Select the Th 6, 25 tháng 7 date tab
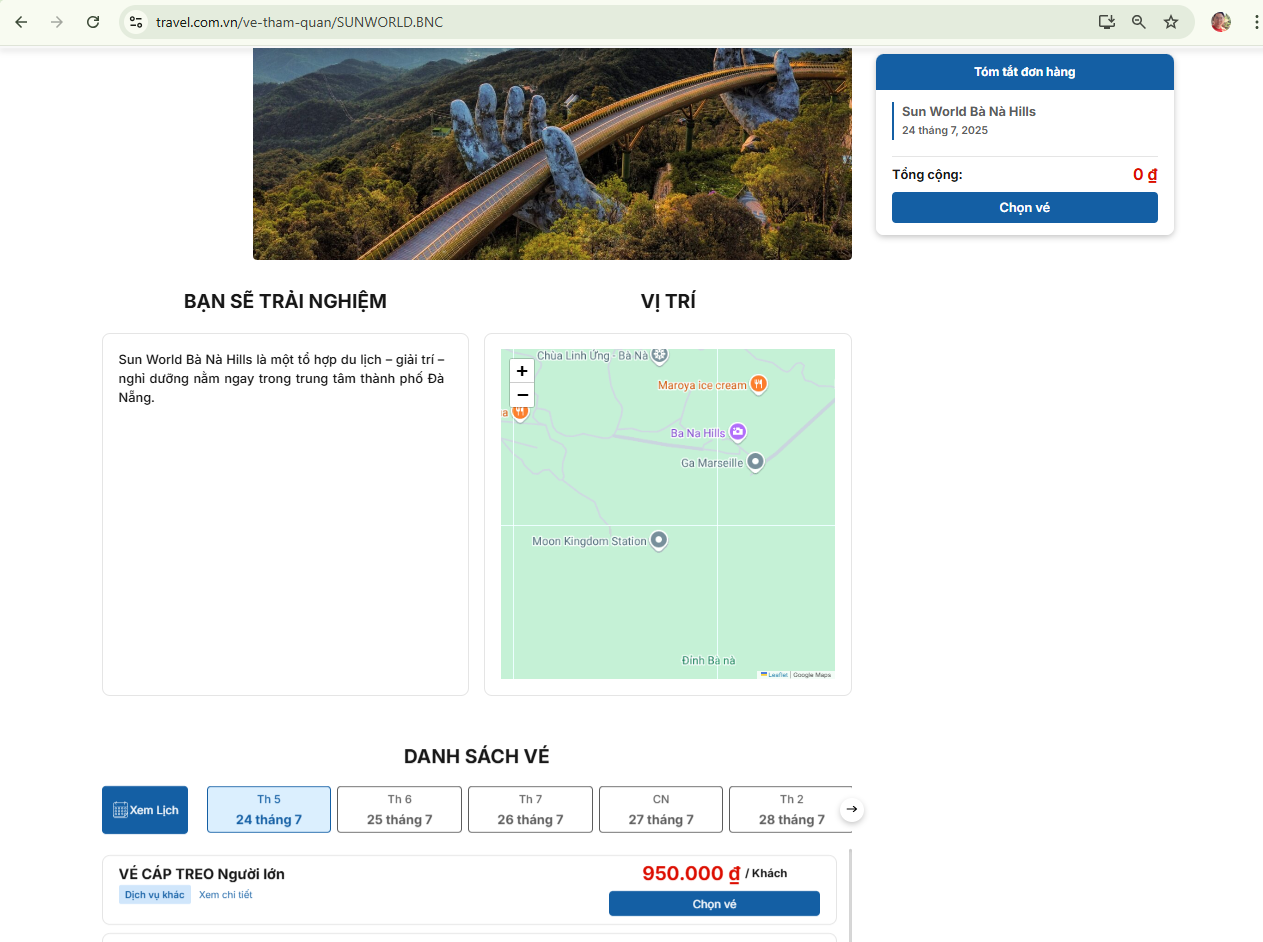 click(x=399, y=809)
